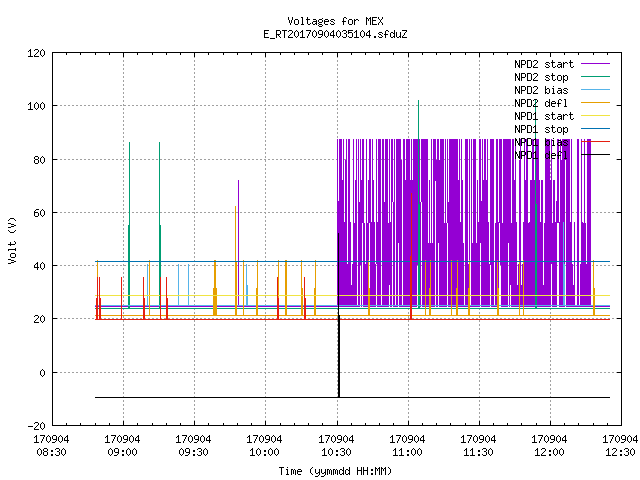Image resolution: width=640 pixels, height=480 pixels.
Task: Click the y-axis tick value 20
Action: click(39, 320)
